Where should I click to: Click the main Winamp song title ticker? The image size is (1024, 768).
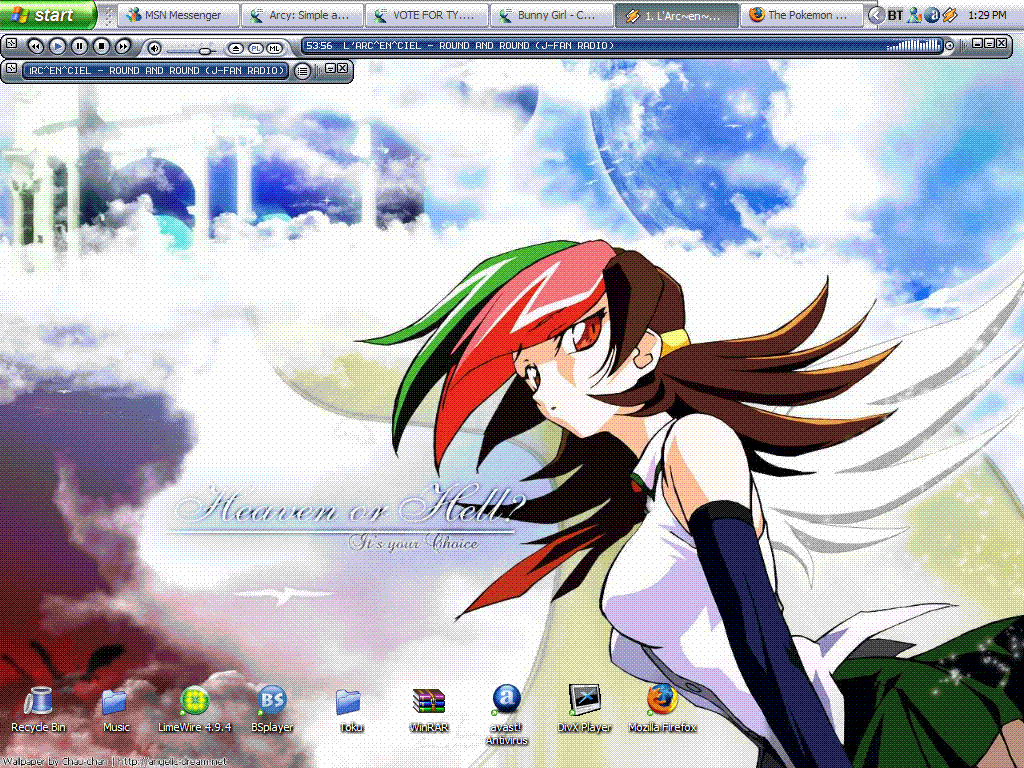pyautogui.click(x=479, y=46)
